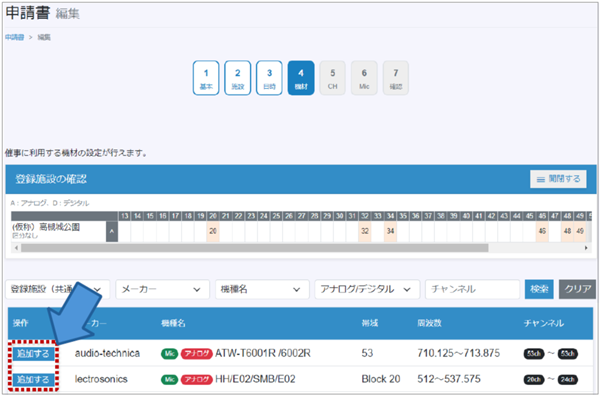
Task: Select active step 4 機材
Action: [301, 78]
